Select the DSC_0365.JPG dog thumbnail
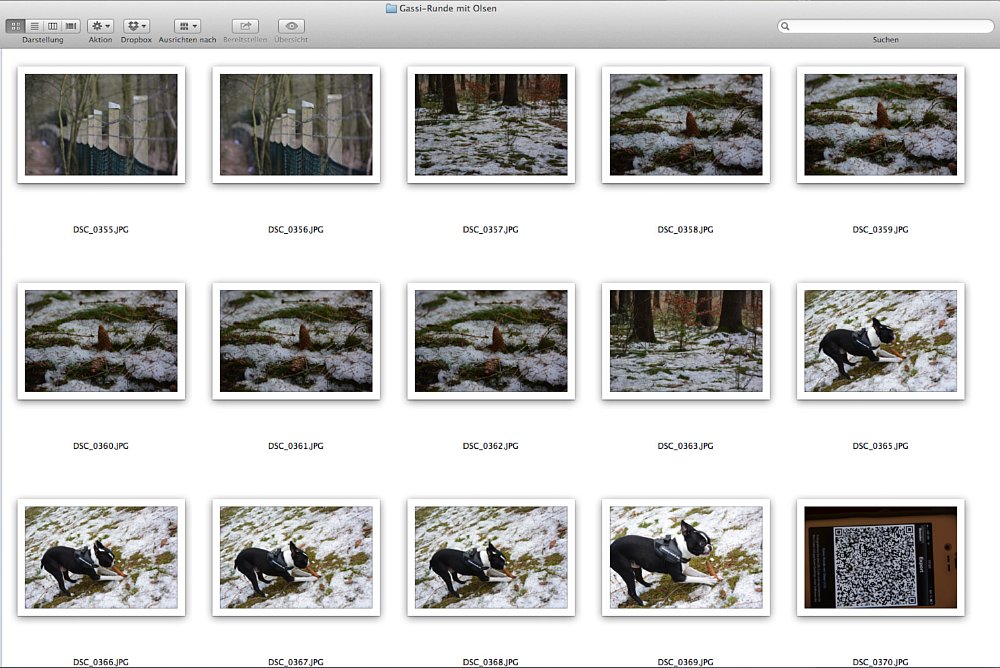This screenshot has width=1000, height=668. (881, 341)
